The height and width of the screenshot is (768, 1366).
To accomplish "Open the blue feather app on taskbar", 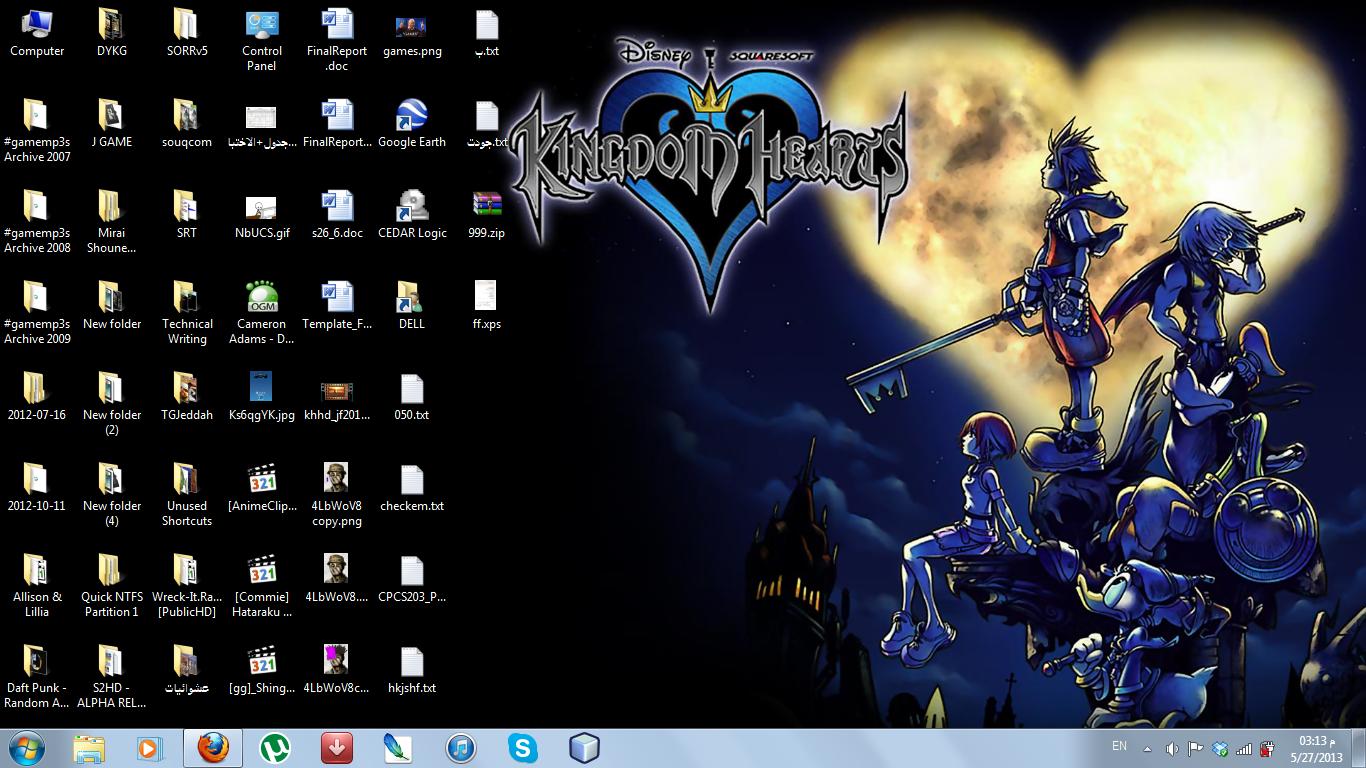I will click(398, 748).
